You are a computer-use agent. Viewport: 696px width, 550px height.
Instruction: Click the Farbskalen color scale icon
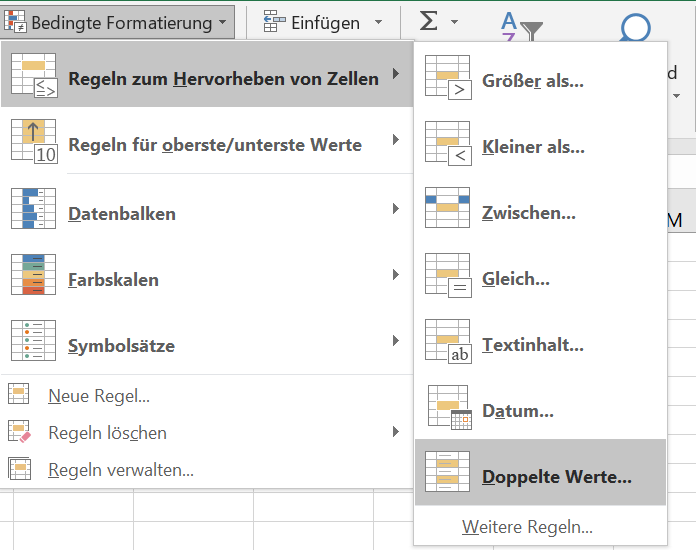(33, 274)
